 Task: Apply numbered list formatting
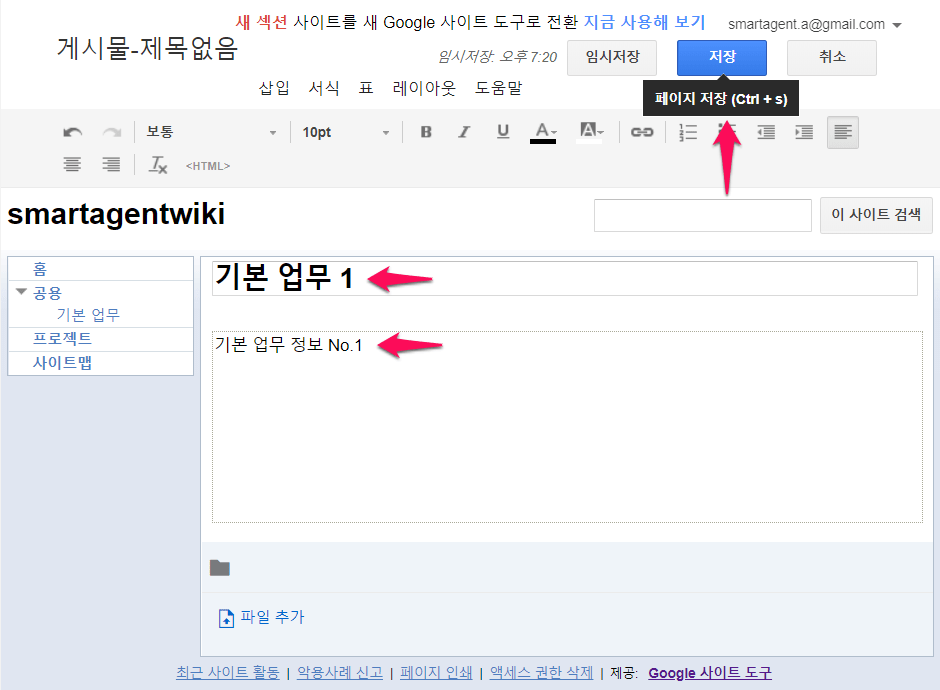click(x=688, y=132)
